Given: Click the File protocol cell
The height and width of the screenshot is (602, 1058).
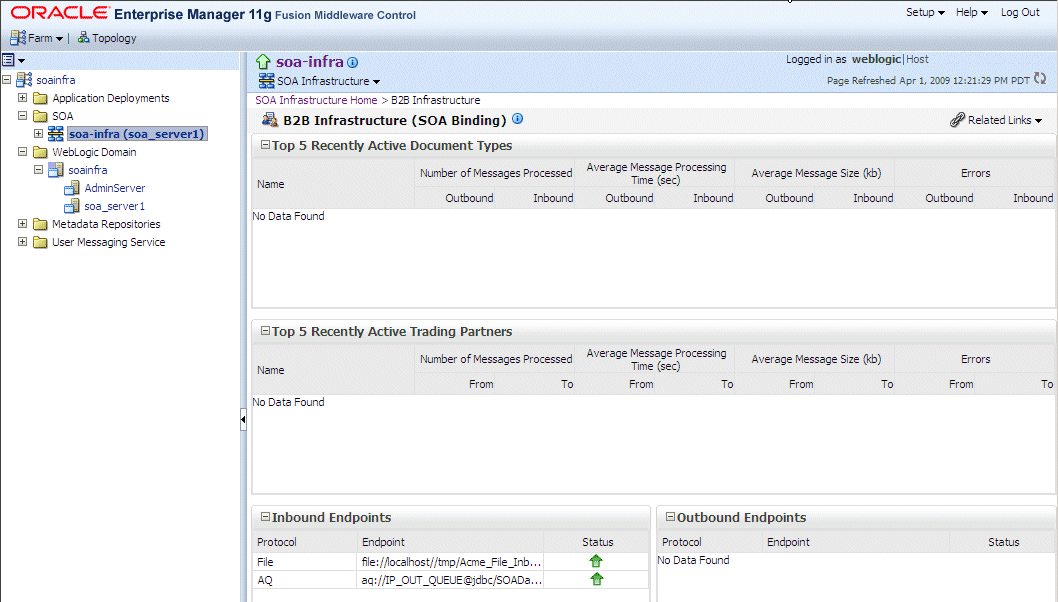Looking at the screenshot, I should pos(305,562).
